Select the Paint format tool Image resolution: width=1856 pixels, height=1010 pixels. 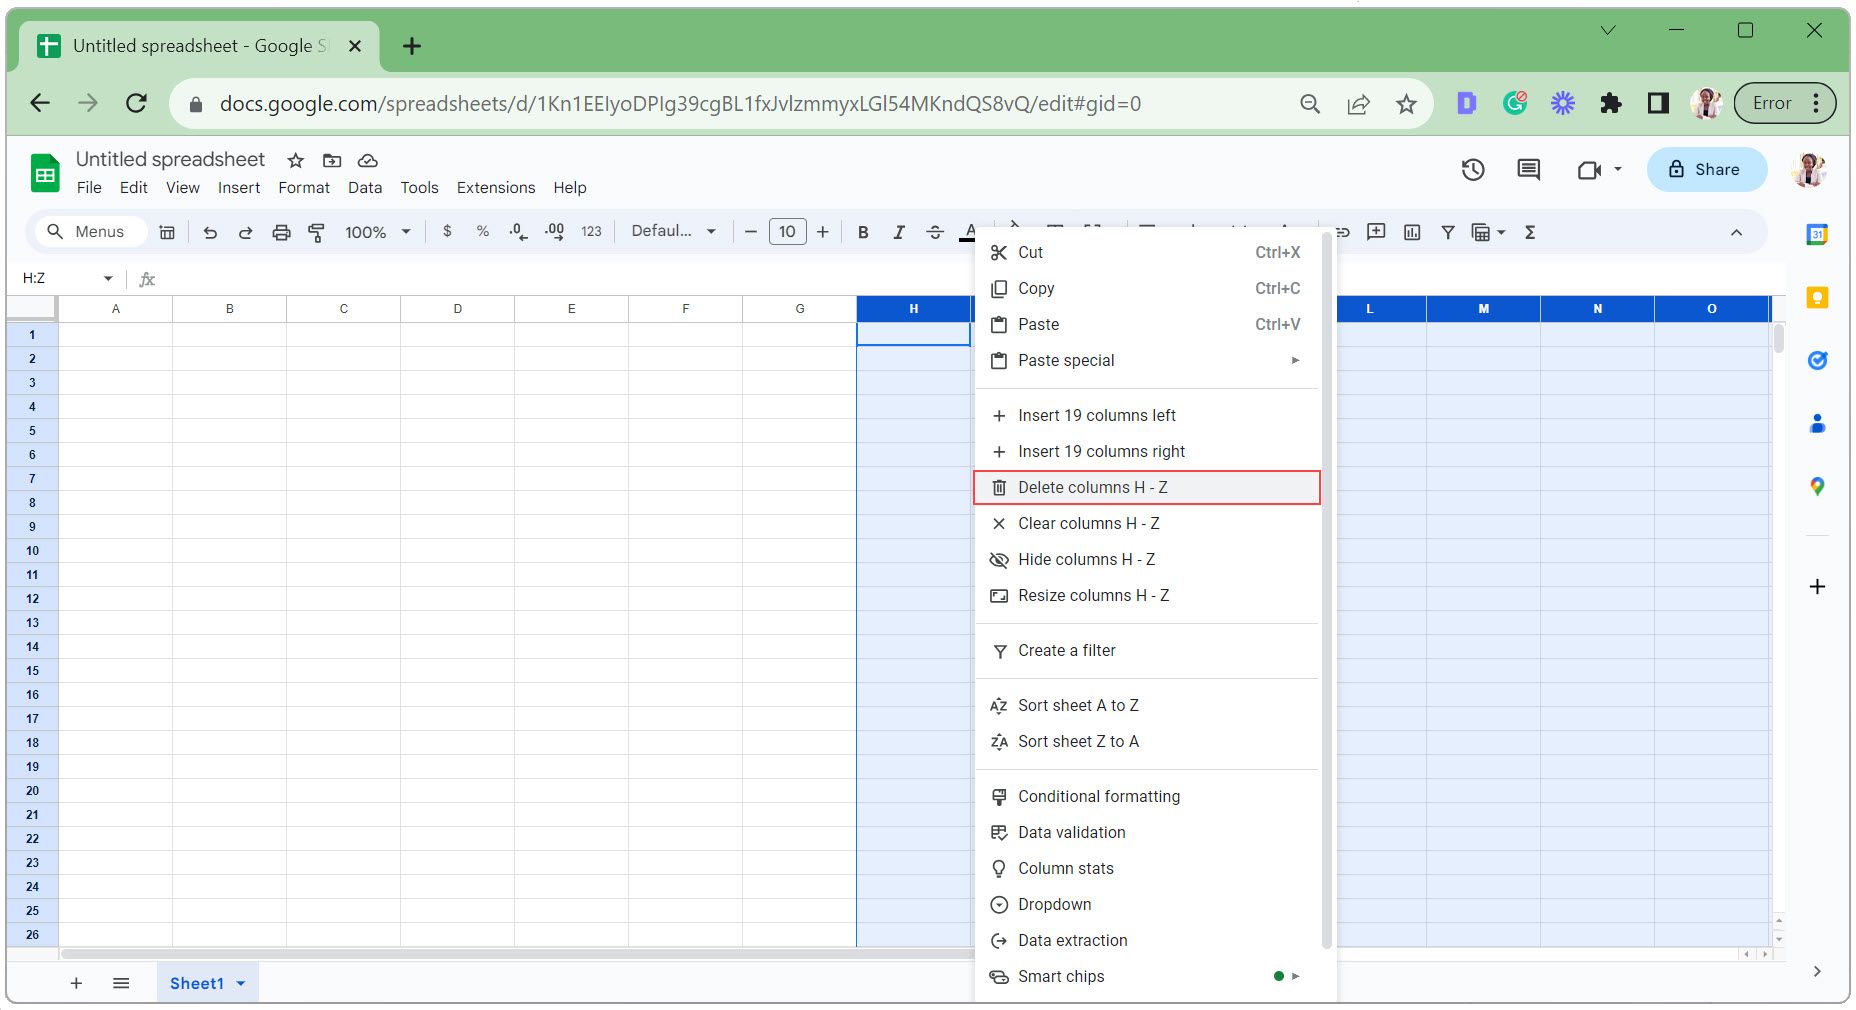317,232
